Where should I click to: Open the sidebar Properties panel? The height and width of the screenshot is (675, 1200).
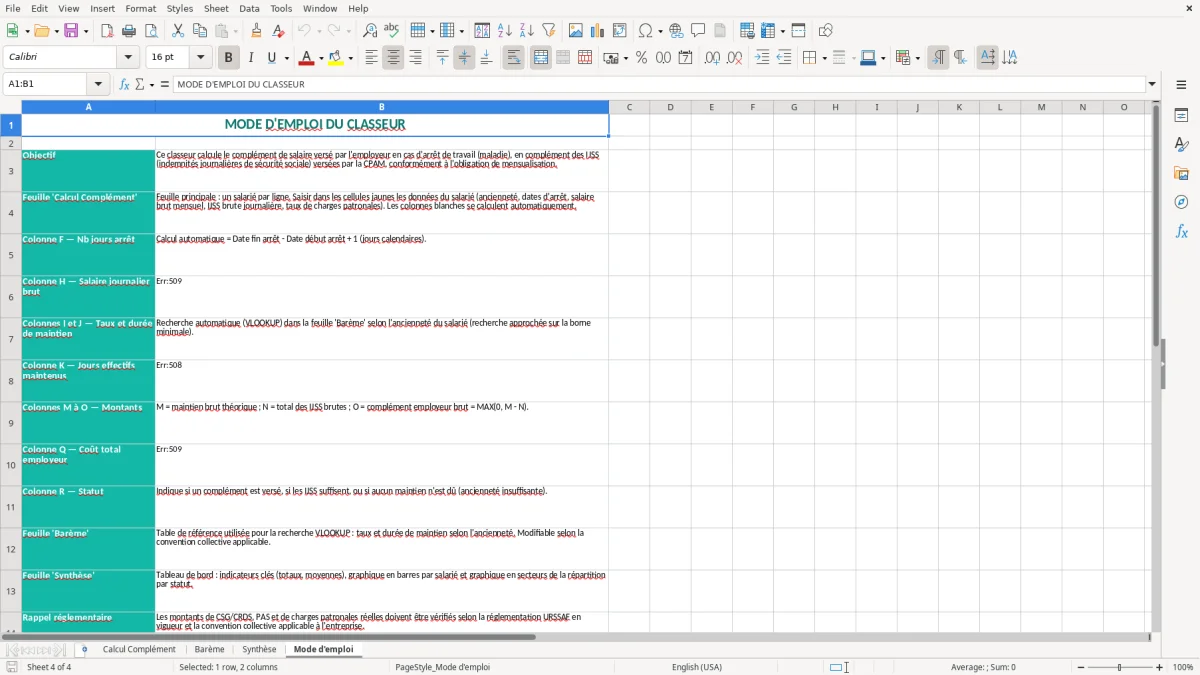pyautogui.click(x=1181, y=115)
